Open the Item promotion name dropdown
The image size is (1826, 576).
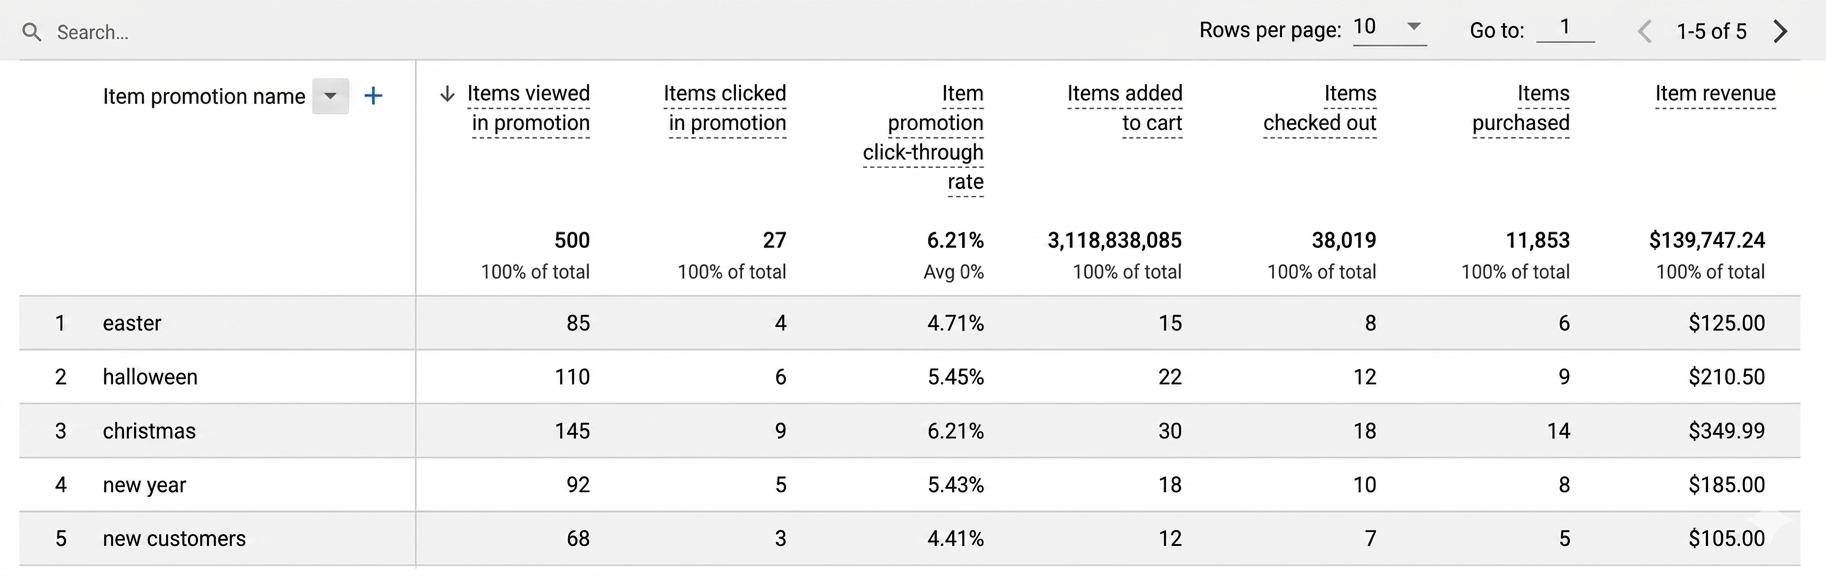coord(330,95)
